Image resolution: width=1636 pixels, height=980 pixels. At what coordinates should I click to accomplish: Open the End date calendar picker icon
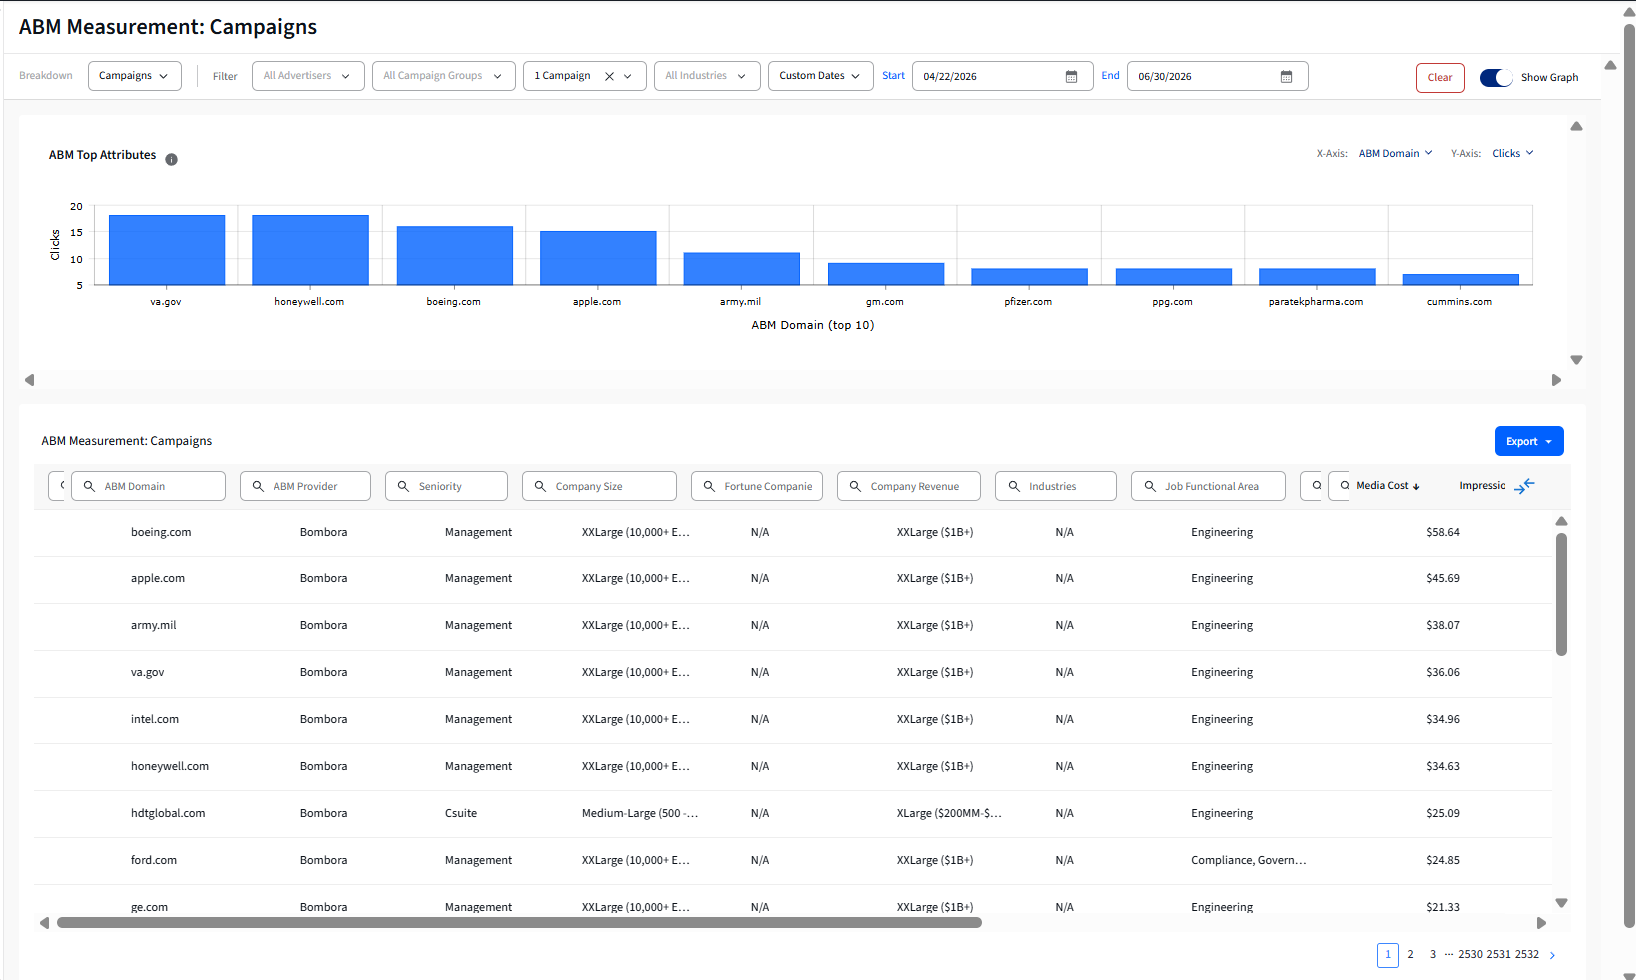pyautogui.click(x=1286, y=77)
